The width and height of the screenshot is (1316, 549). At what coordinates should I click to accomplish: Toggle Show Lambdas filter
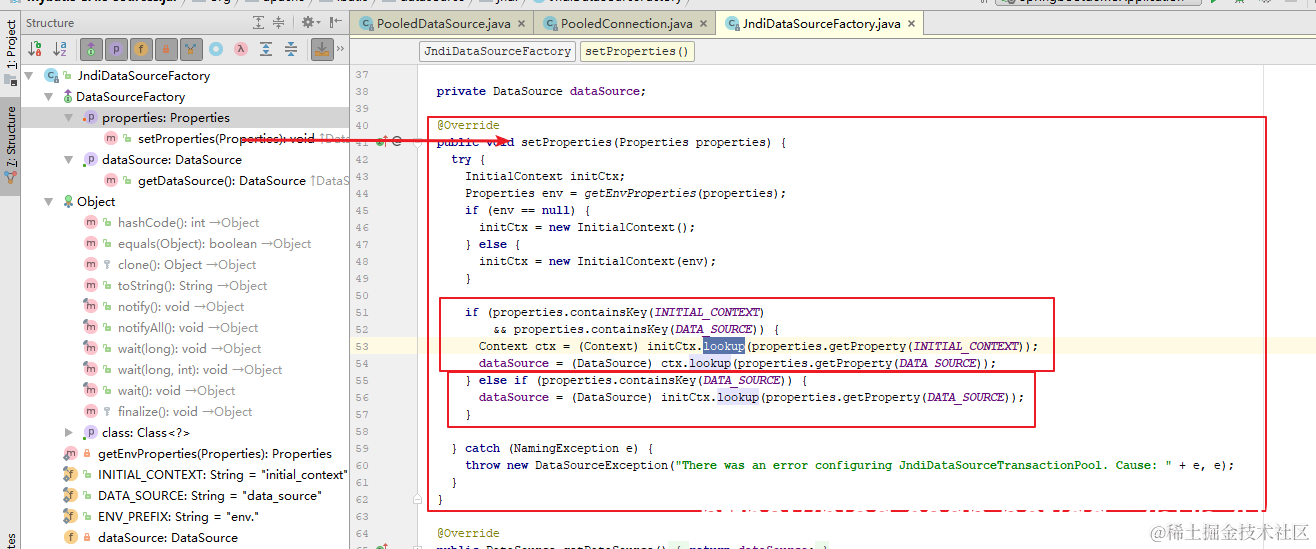(241, 48)
